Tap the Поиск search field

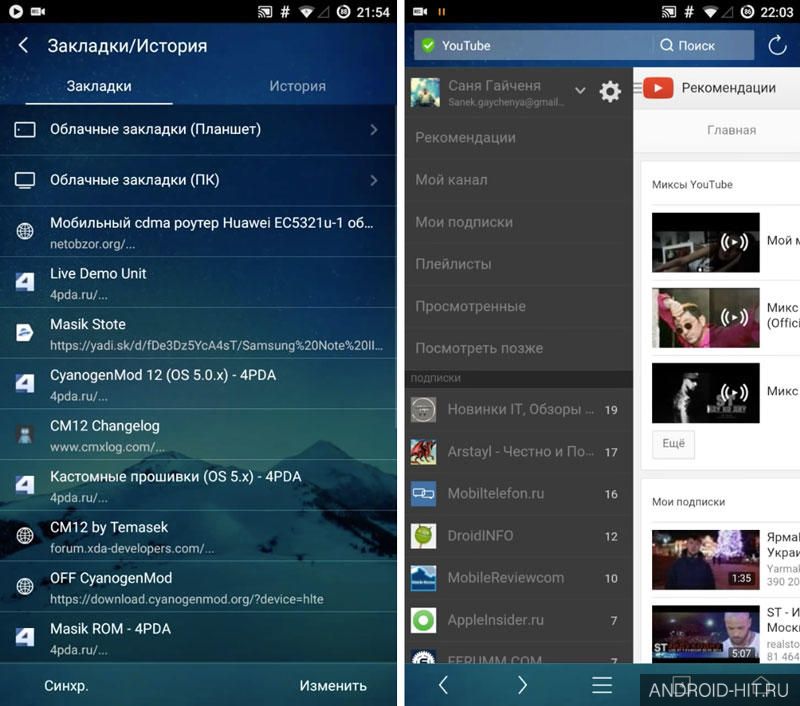703,45
